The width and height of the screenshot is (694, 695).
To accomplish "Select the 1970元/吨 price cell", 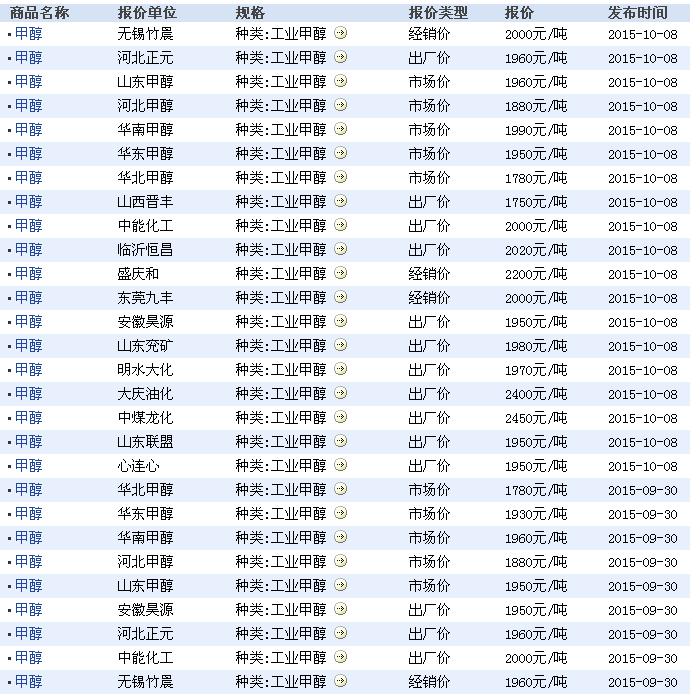I will point(536,370).
